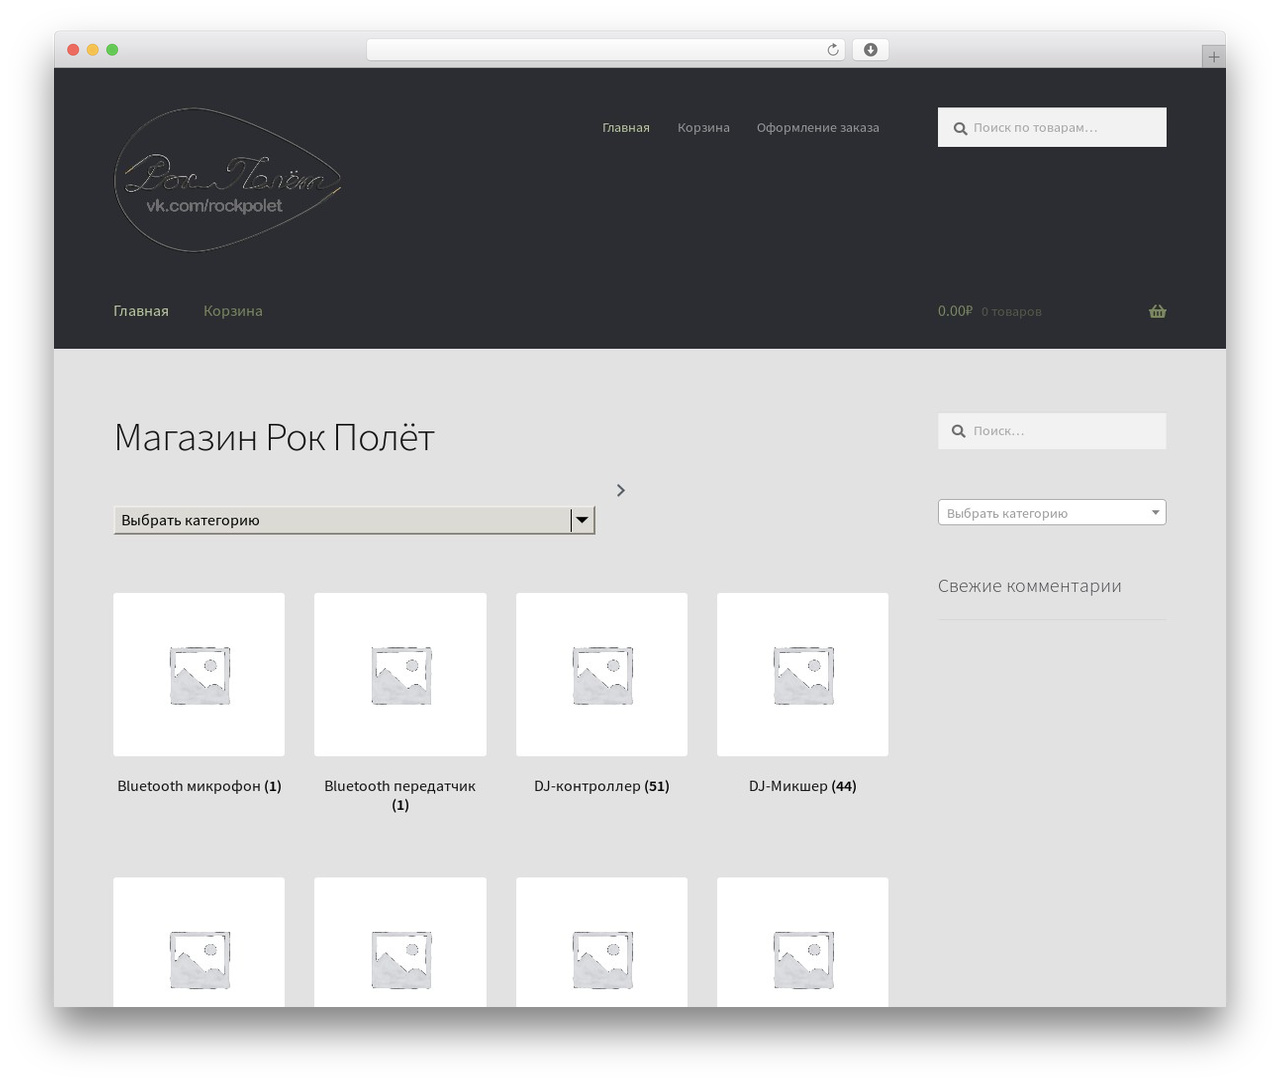Open Корзина in the top menu
This screenshot has width=1280, height=1084.
[x=703, y=128]
